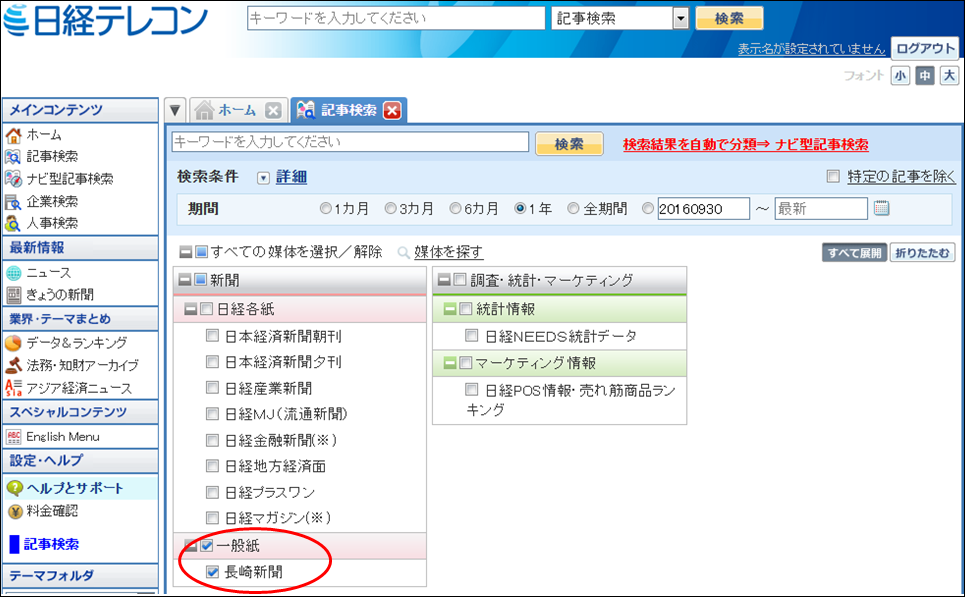965x597 pixels.
Task: Click 折りたたむ button
Action: (x=922, y=252)
